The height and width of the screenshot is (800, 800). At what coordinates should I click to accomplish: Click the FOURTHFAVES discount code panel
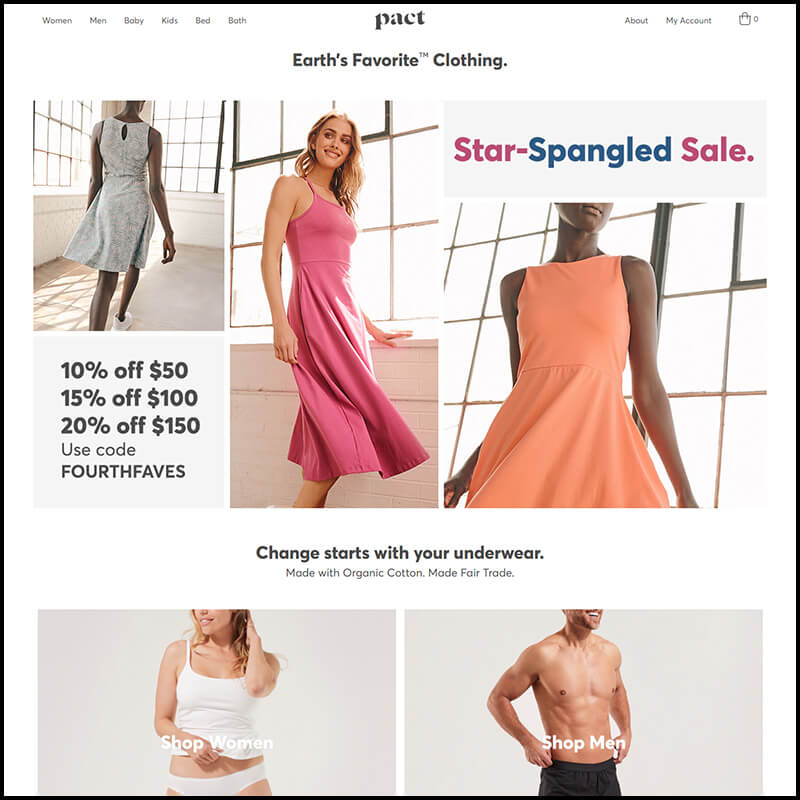129,421
